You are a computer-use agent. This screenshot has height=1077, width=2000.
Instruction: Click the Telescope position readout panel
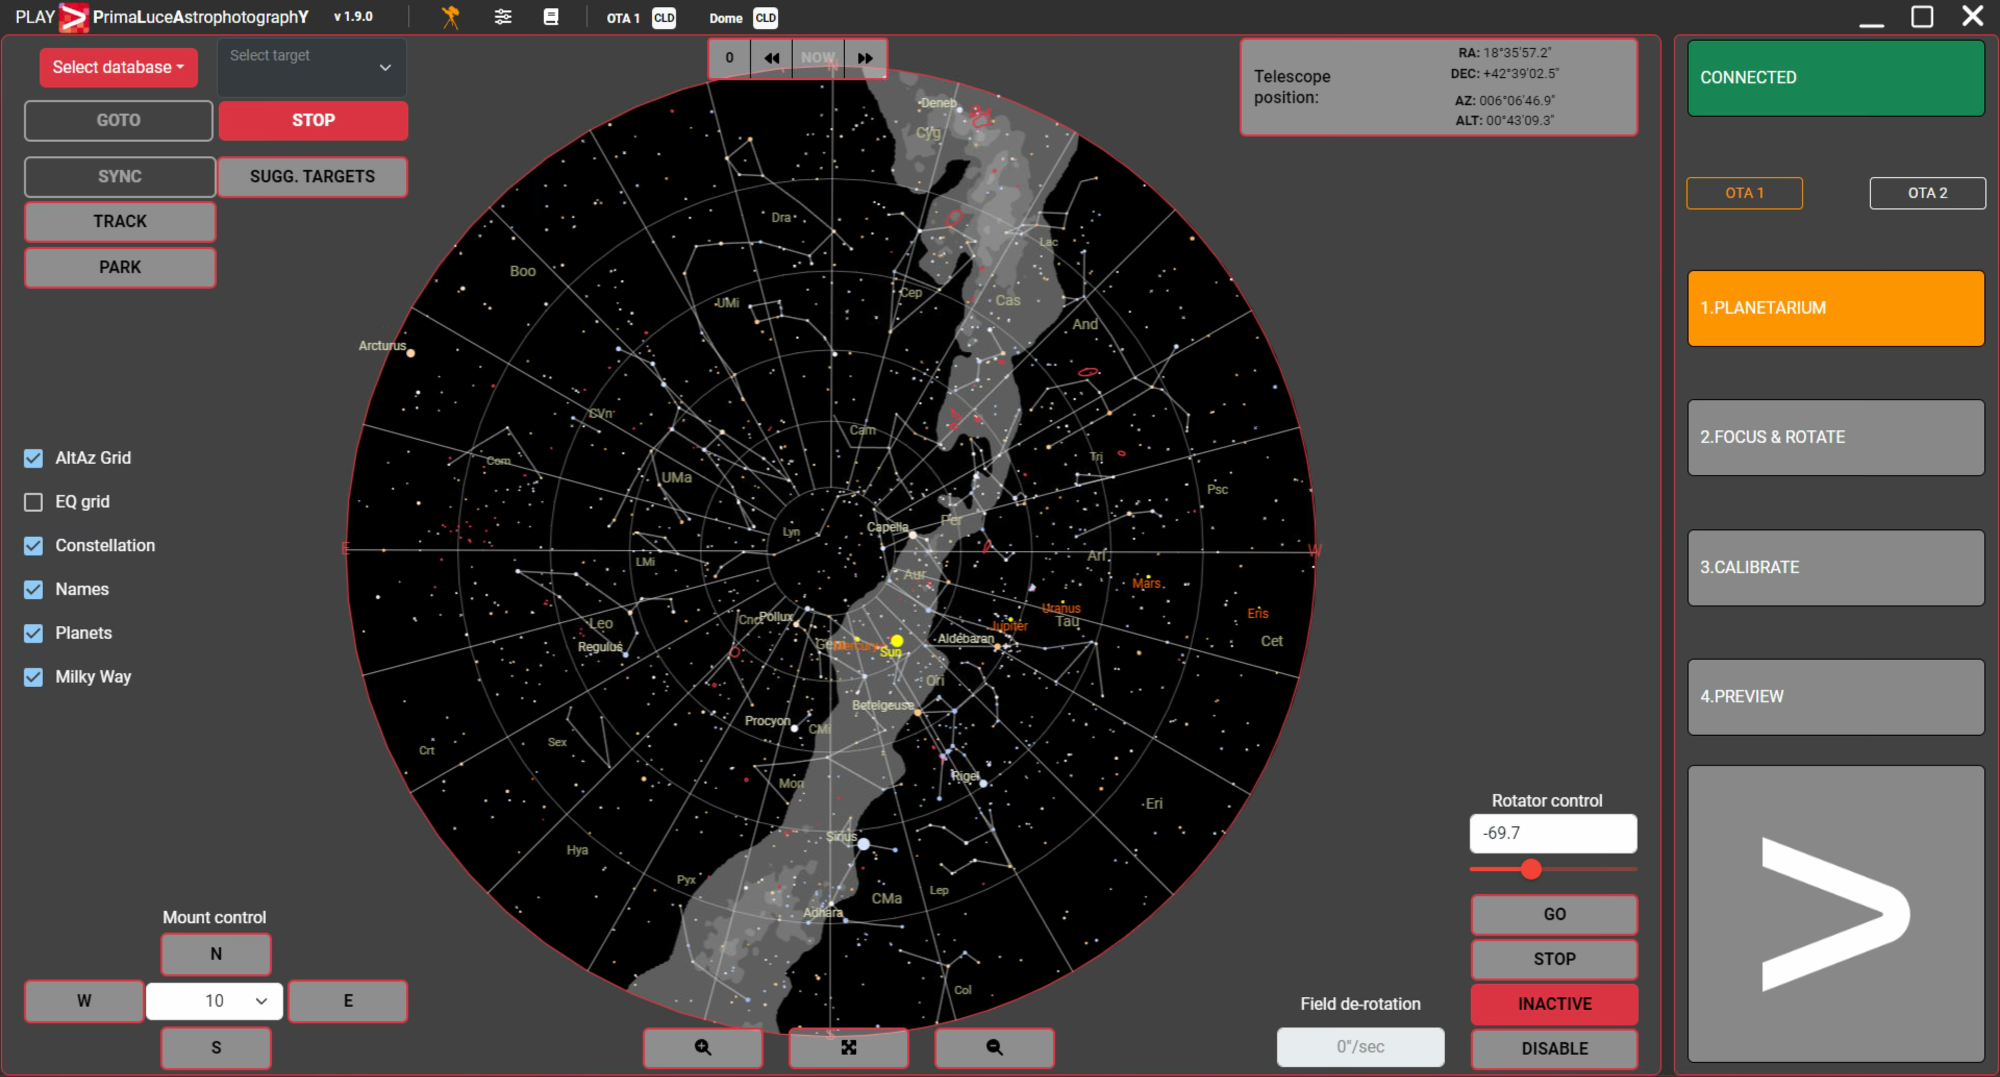pos(1438,87)
